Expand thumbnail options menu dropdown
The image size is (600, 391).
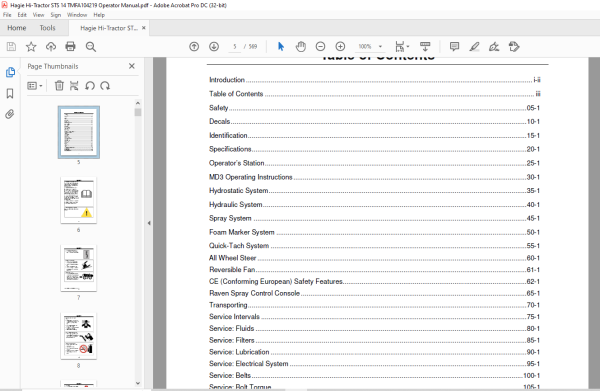tap(35, 86)
